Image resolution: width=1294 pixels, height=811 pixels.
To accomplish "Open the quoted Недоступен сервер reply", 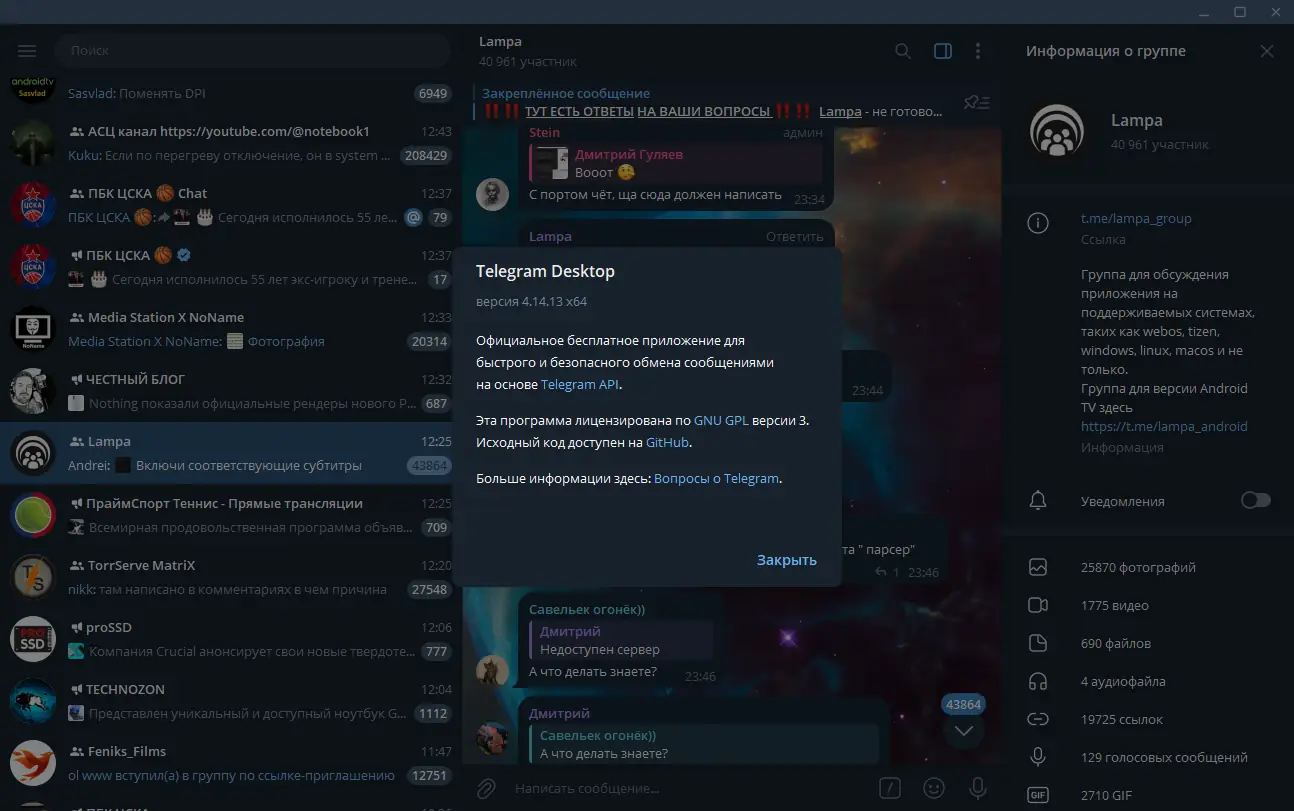I will (x=621, y=640).
